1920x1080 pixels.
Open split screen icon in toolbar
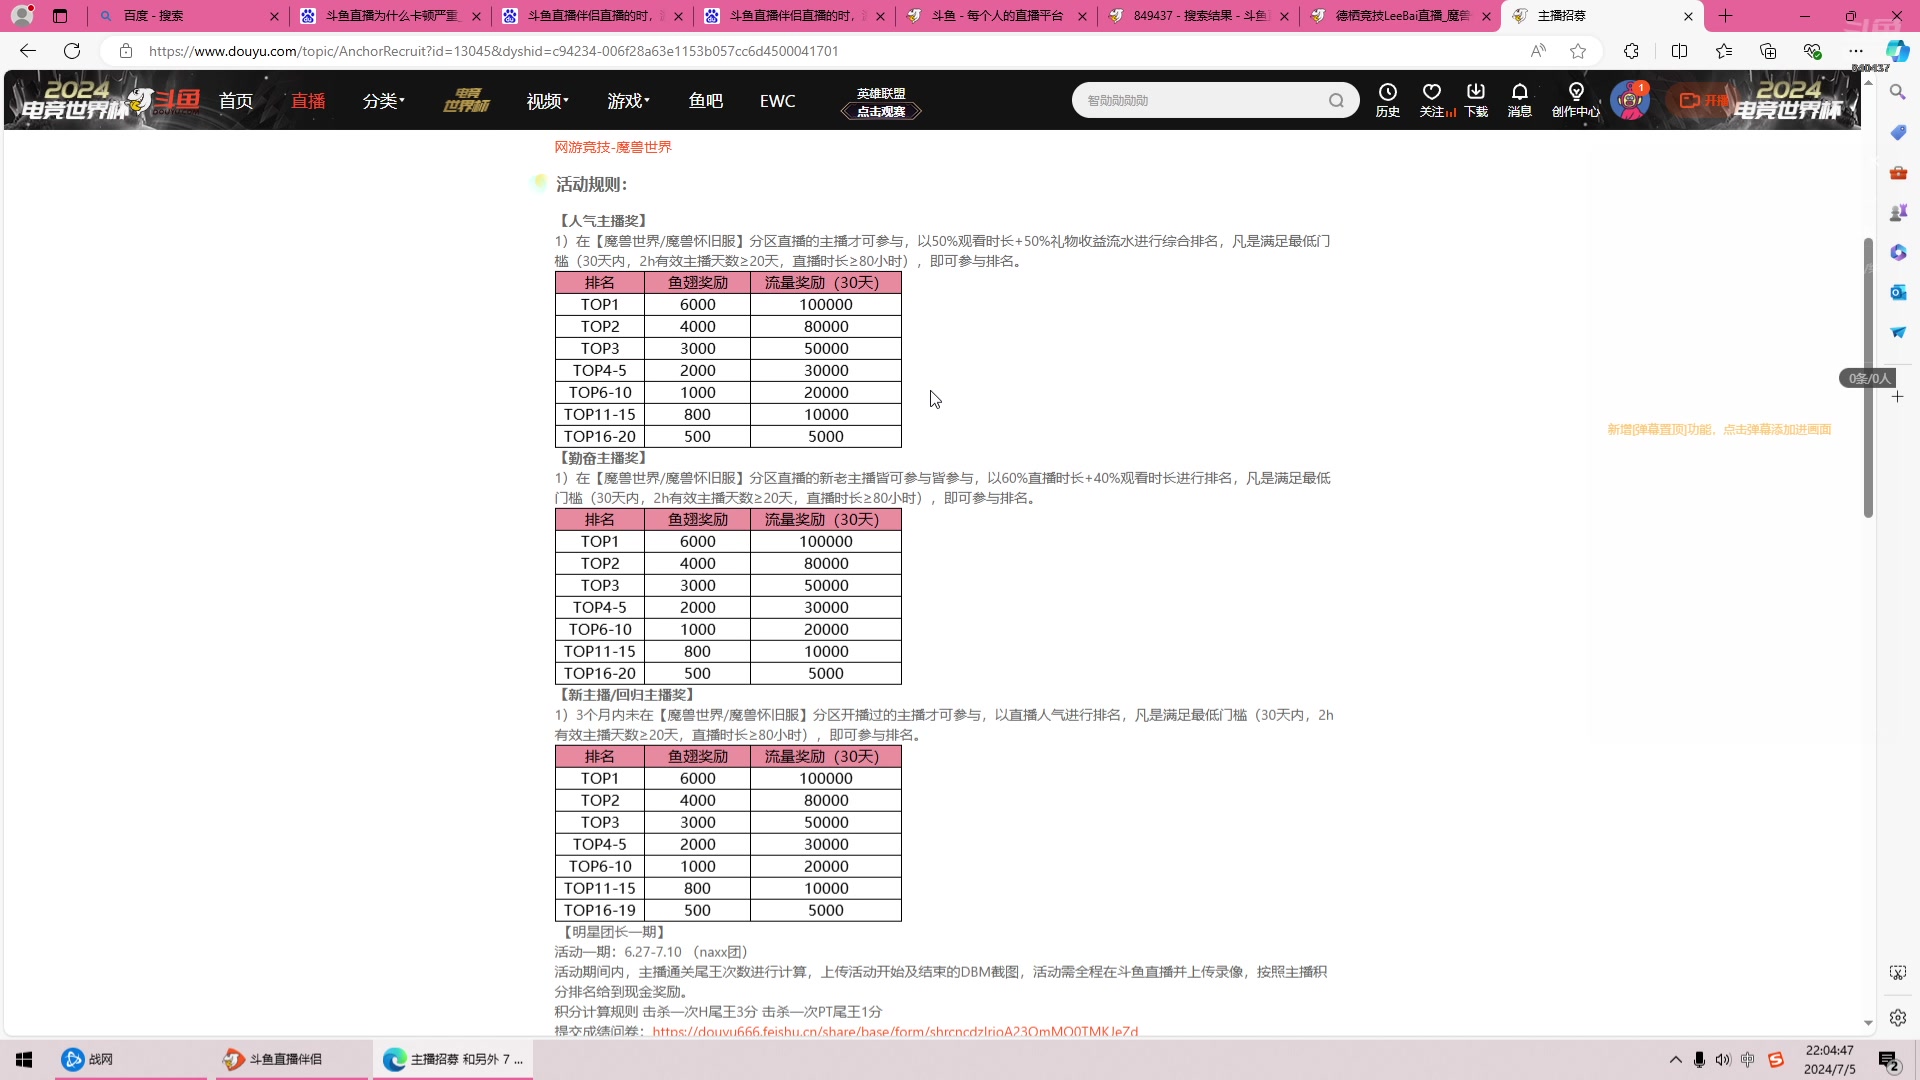click(1679, 51)
